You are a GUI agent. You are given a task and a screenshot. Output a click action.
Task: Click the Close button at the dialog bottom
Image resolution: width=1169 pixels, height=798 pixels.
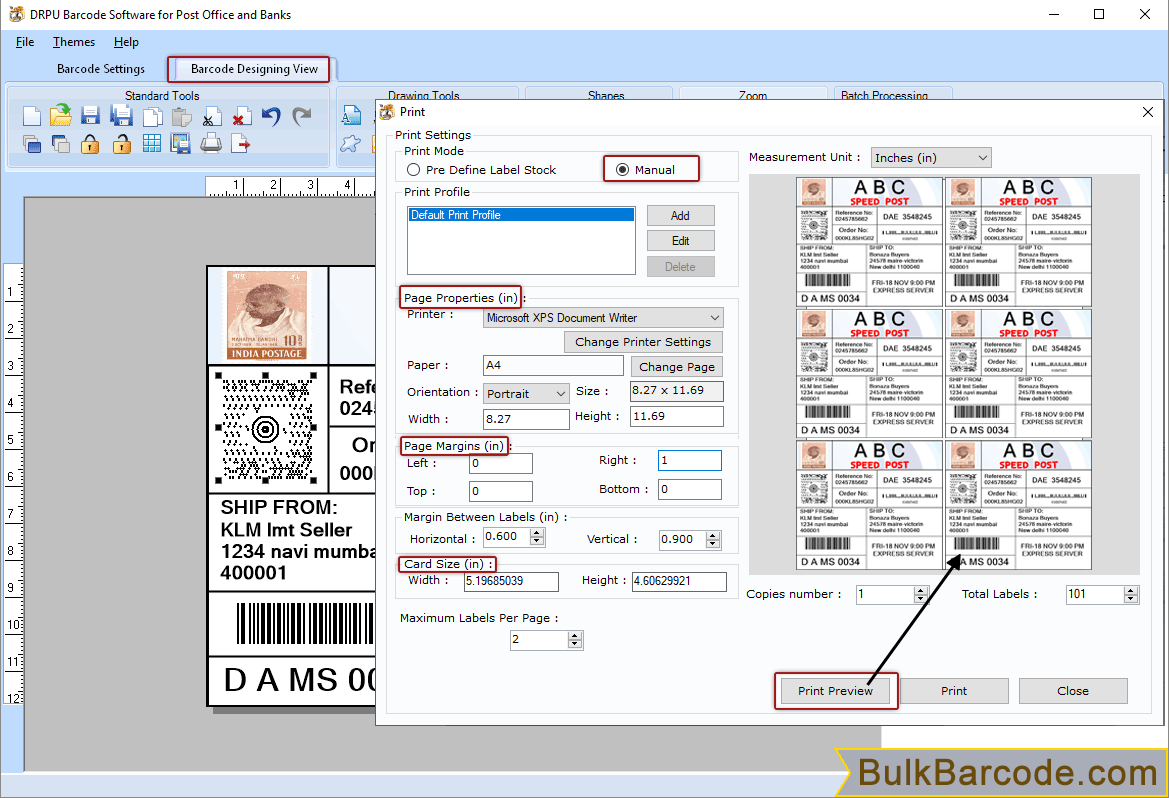pos(1073,691)
